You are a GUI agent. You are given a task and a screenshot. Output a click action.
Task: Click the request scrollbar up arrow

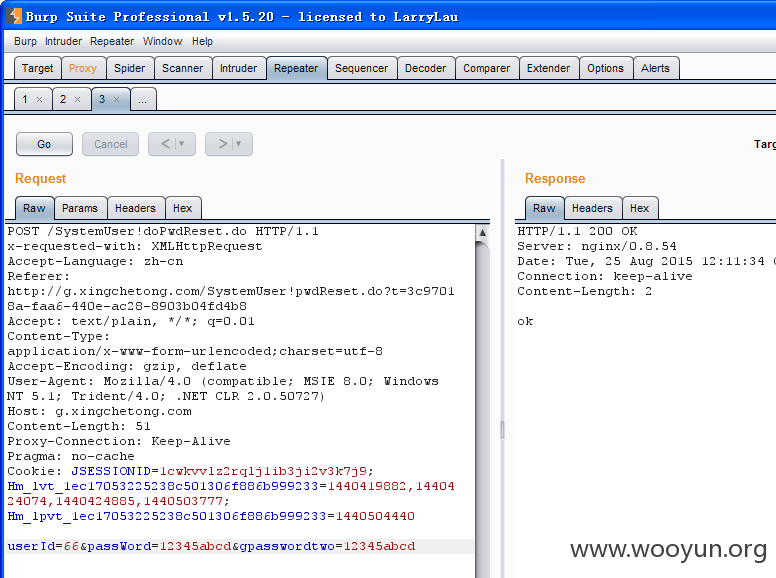482,232
